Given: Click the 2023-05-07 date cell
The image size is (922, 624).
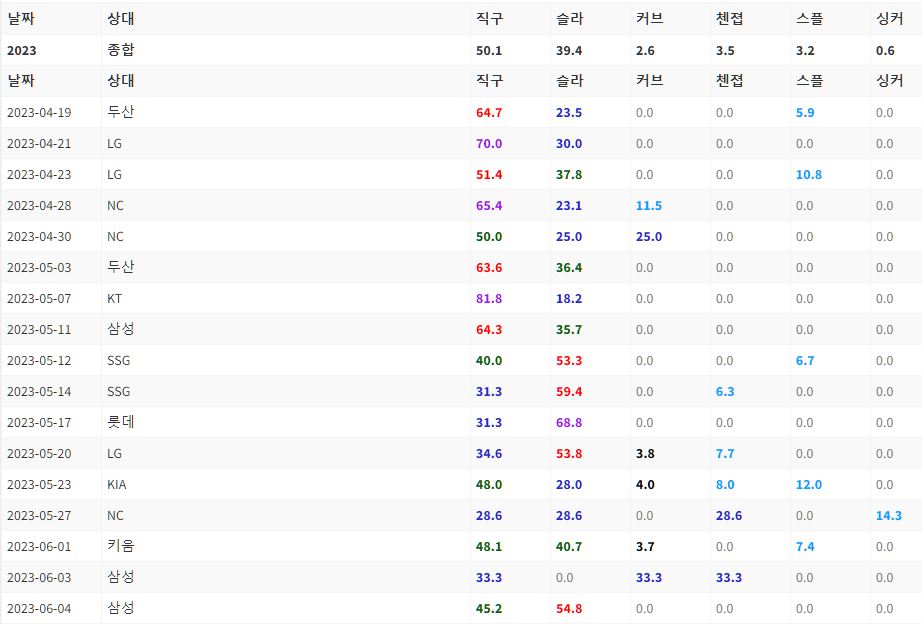Looking at the screenshot, I should (x=39, y=299).
